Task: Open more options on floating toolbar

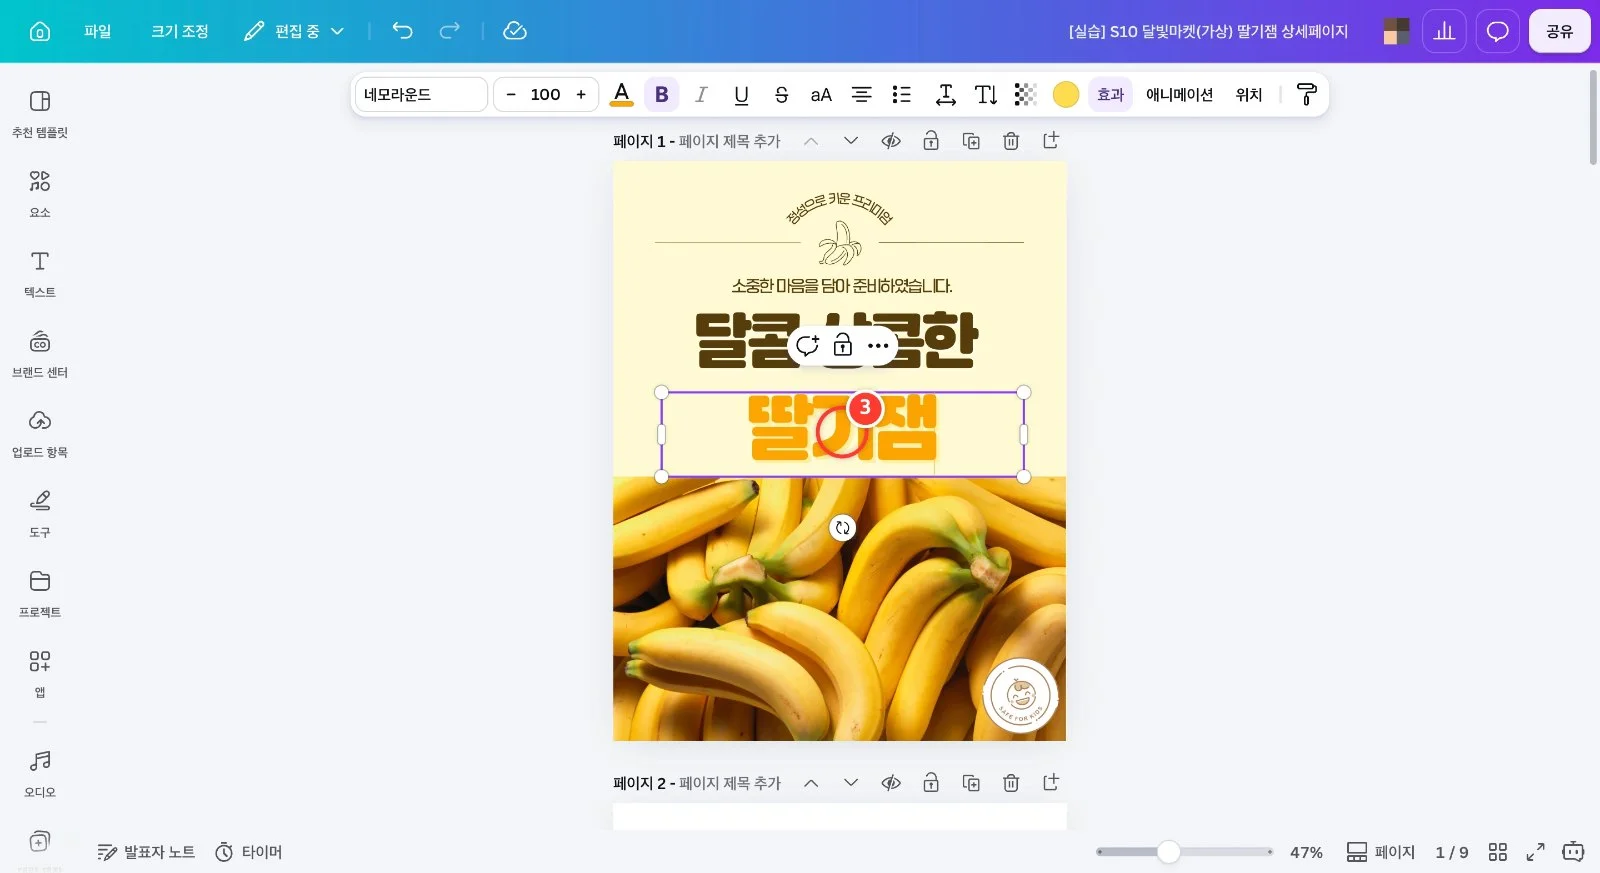Action: tap(878, 346)
